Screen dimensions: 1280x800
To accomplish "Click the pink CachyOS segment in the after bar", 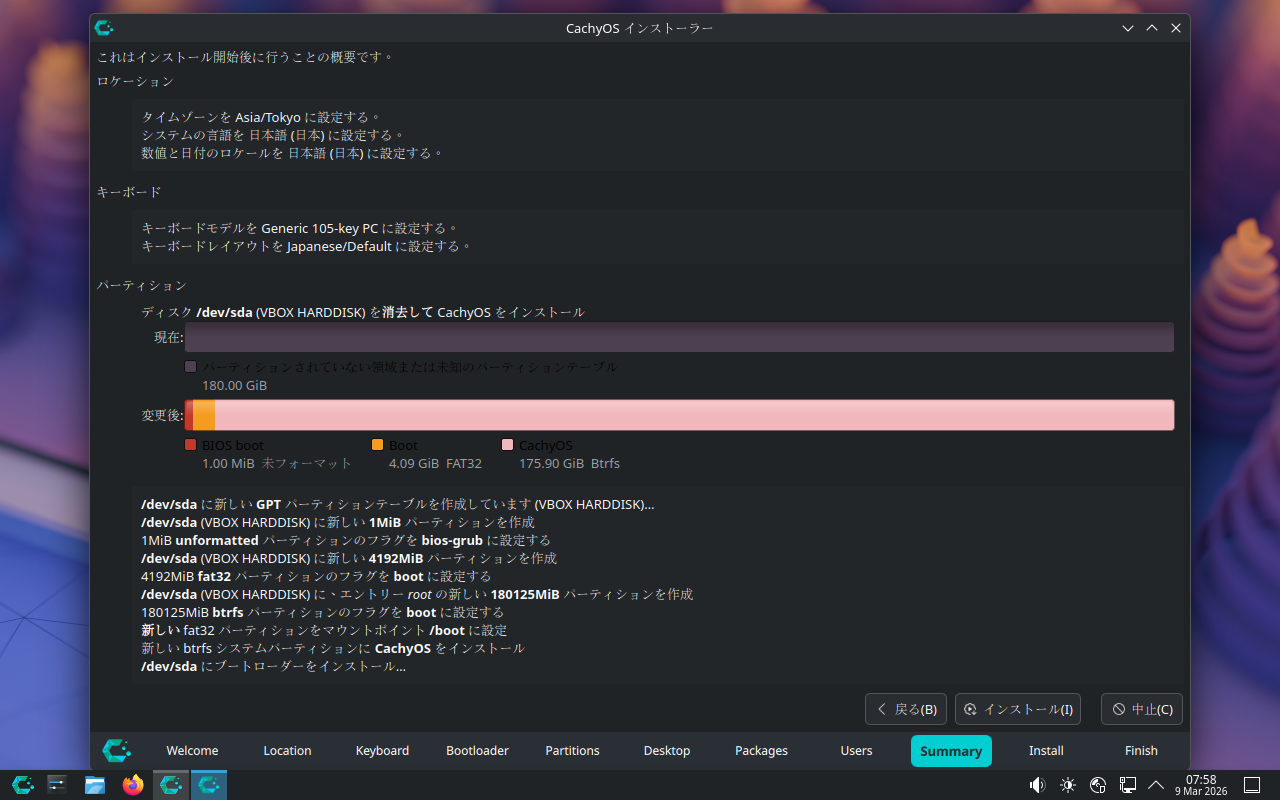I will pos(694,415).
